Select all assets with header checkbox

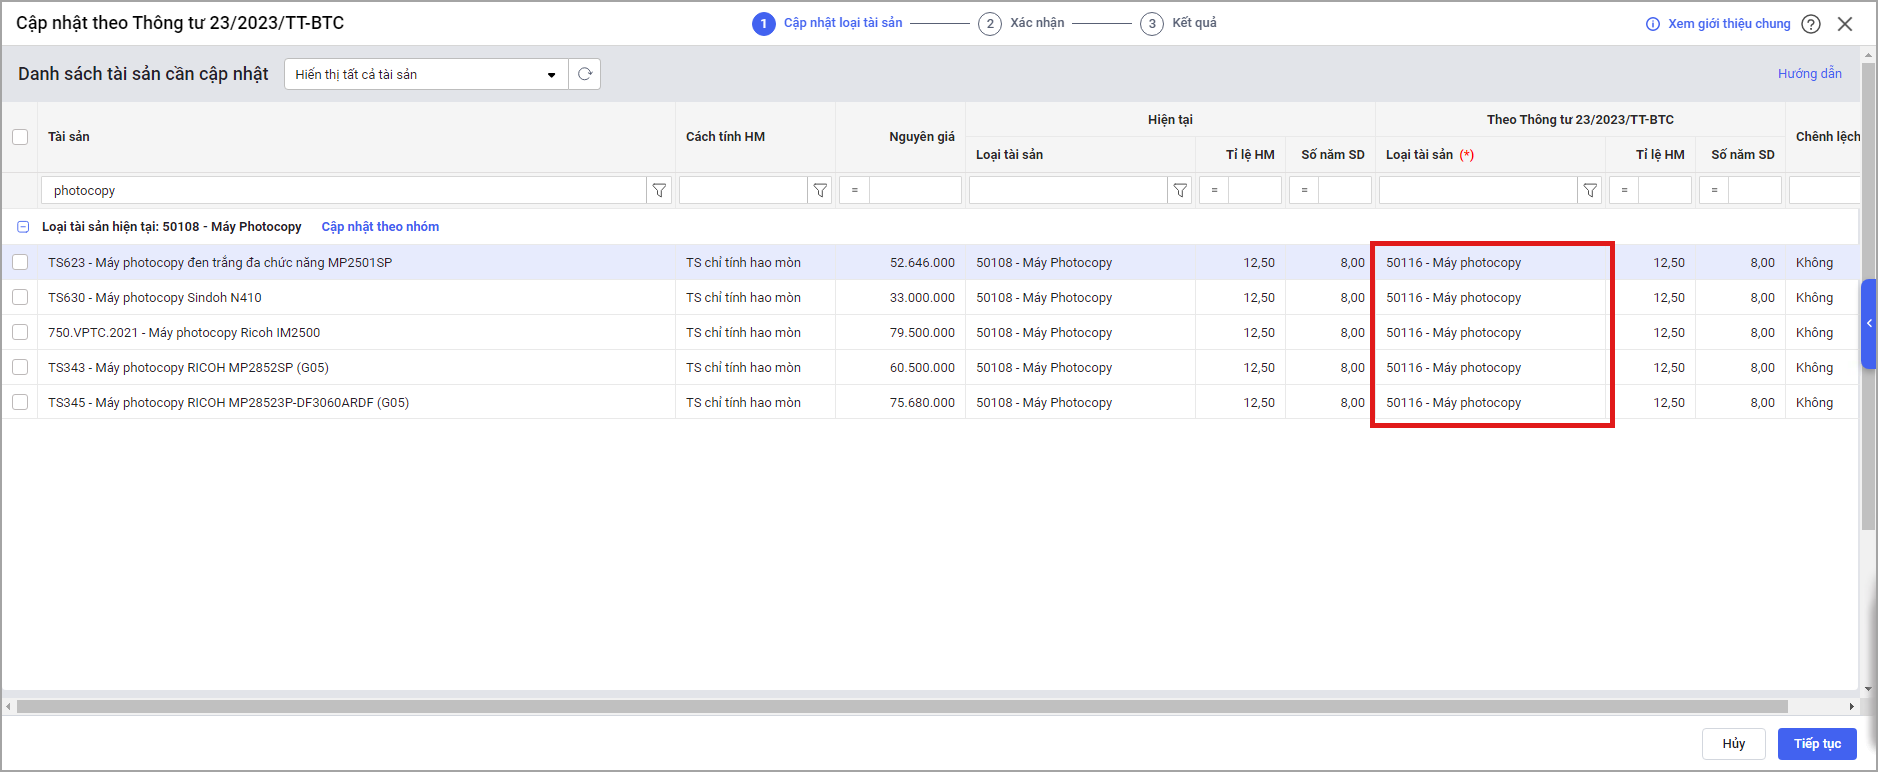[x=20, y=137]
